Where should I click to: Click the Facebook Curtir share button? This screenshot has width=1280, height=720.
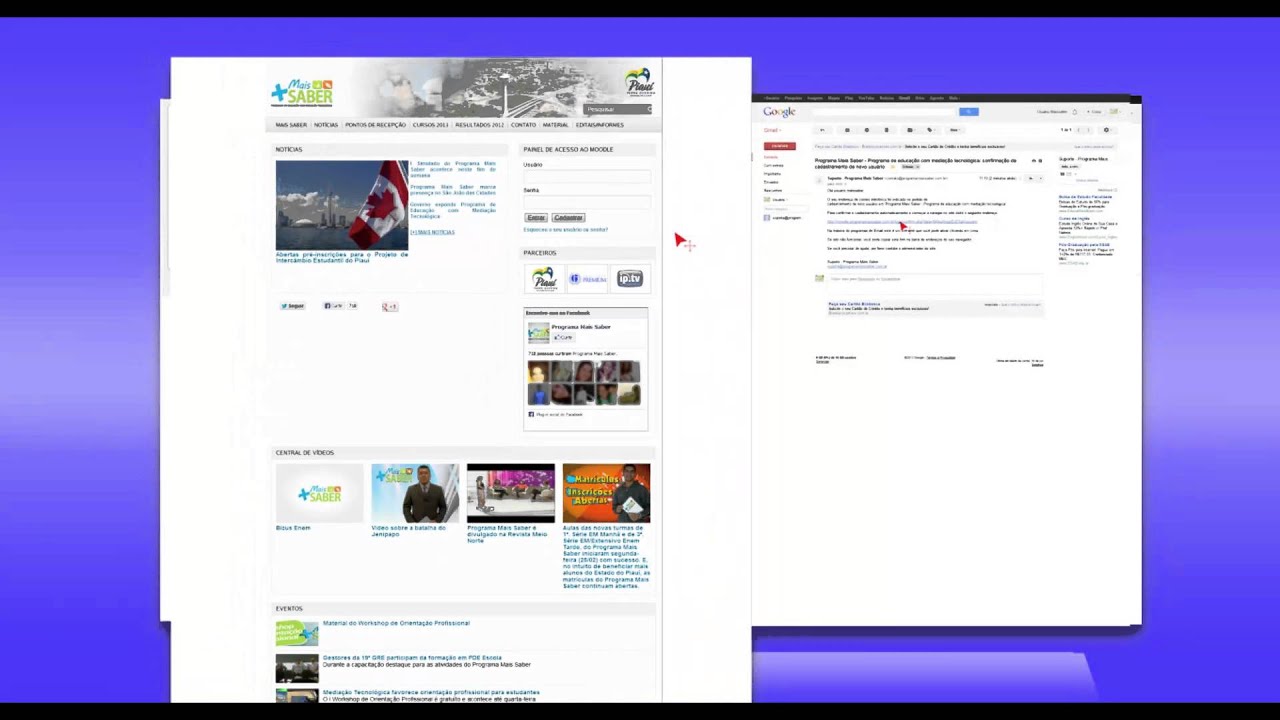pos(333,306)
